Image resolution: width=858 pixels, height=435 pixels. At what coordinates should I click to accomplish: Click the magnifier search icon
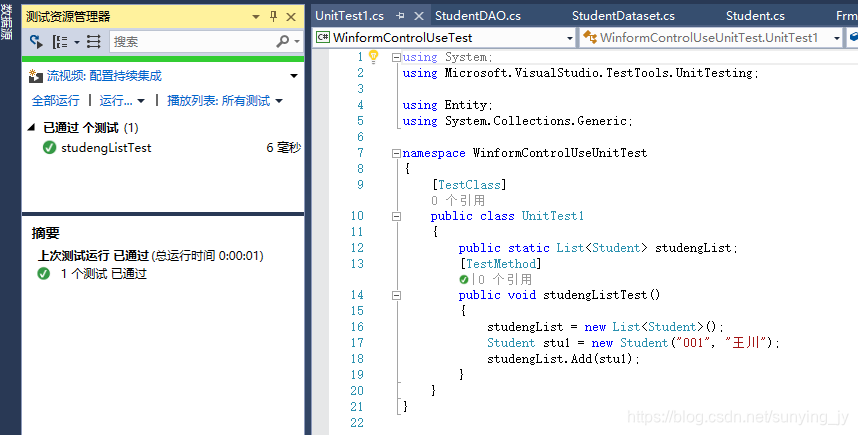point(282,41)
